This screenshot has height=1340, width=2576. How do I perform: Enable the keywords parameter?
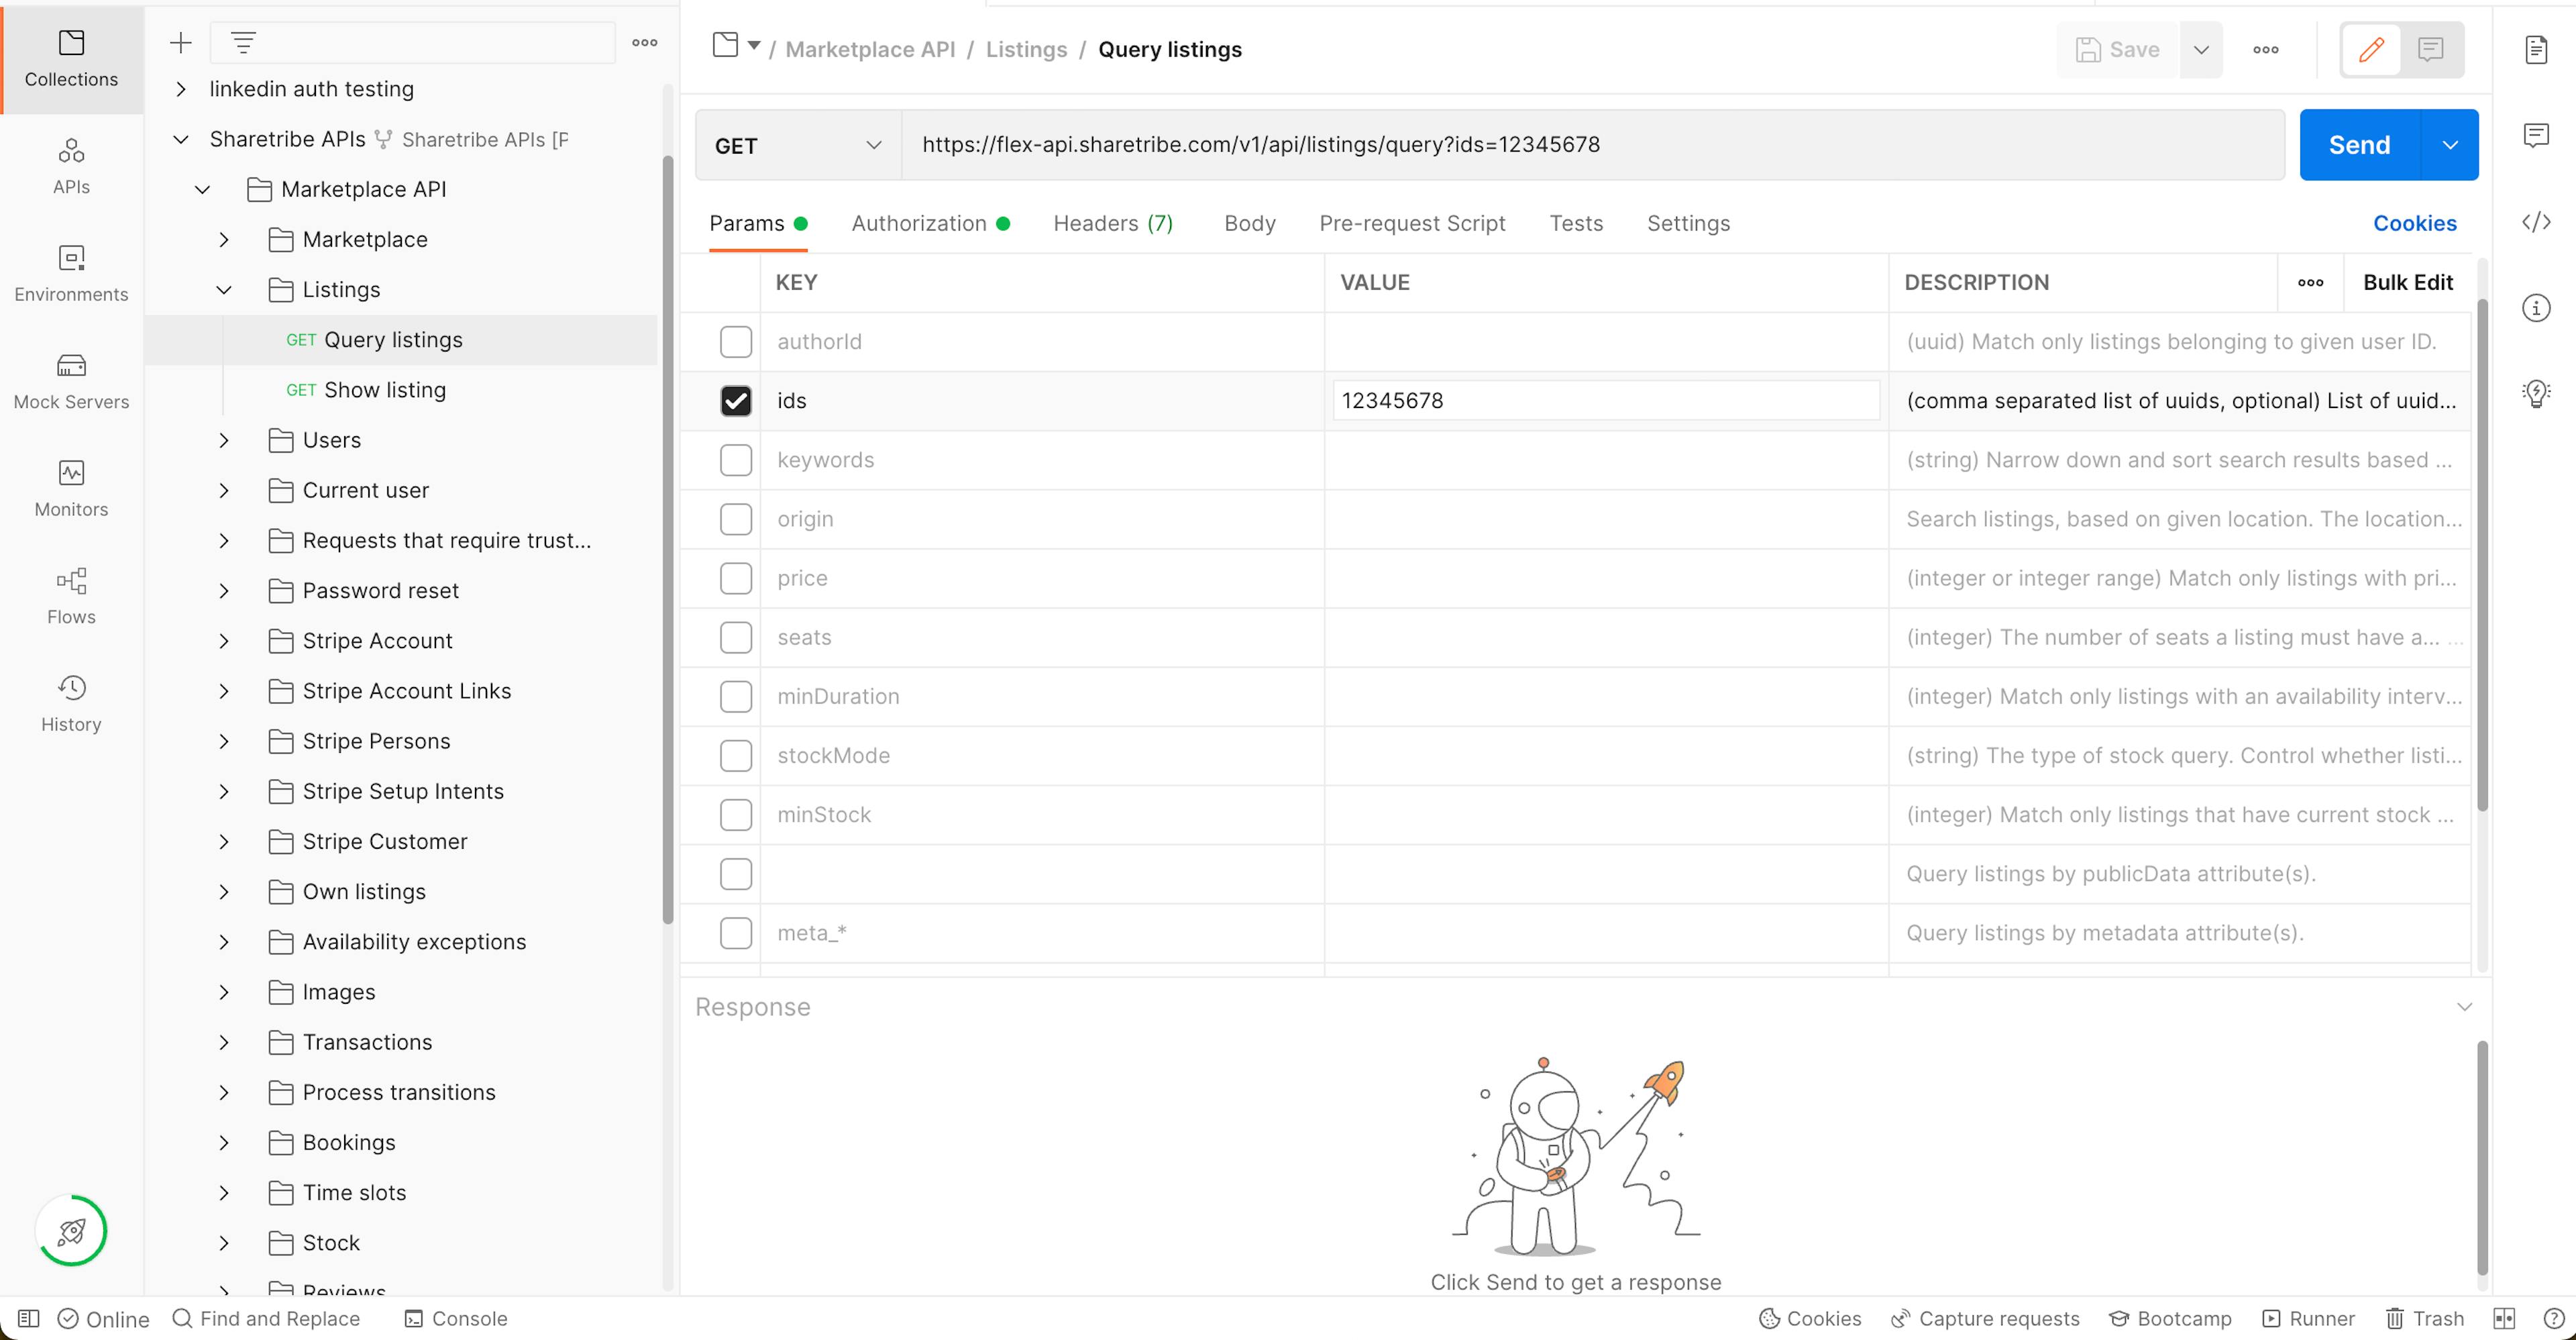736,460
